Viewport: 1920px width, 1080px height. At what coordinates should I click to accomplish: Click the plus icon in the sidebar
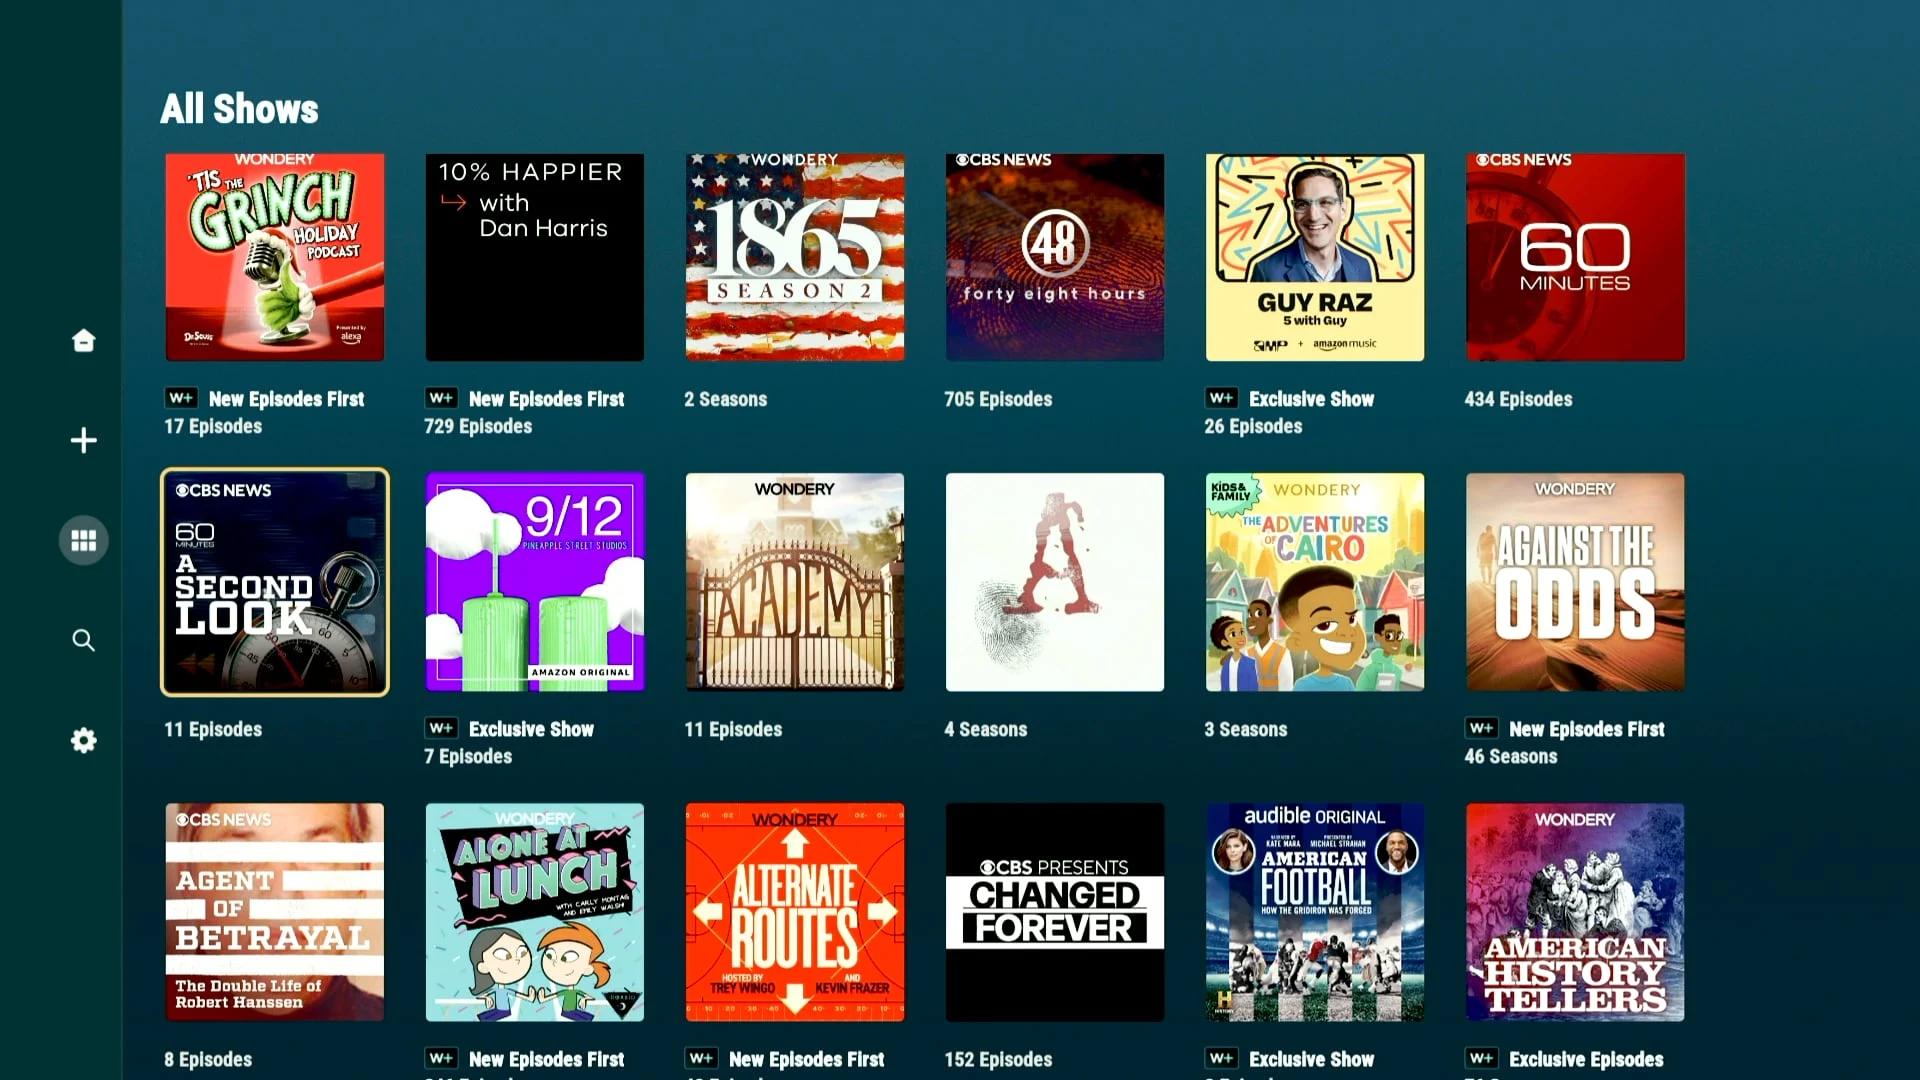coord(84,440)
